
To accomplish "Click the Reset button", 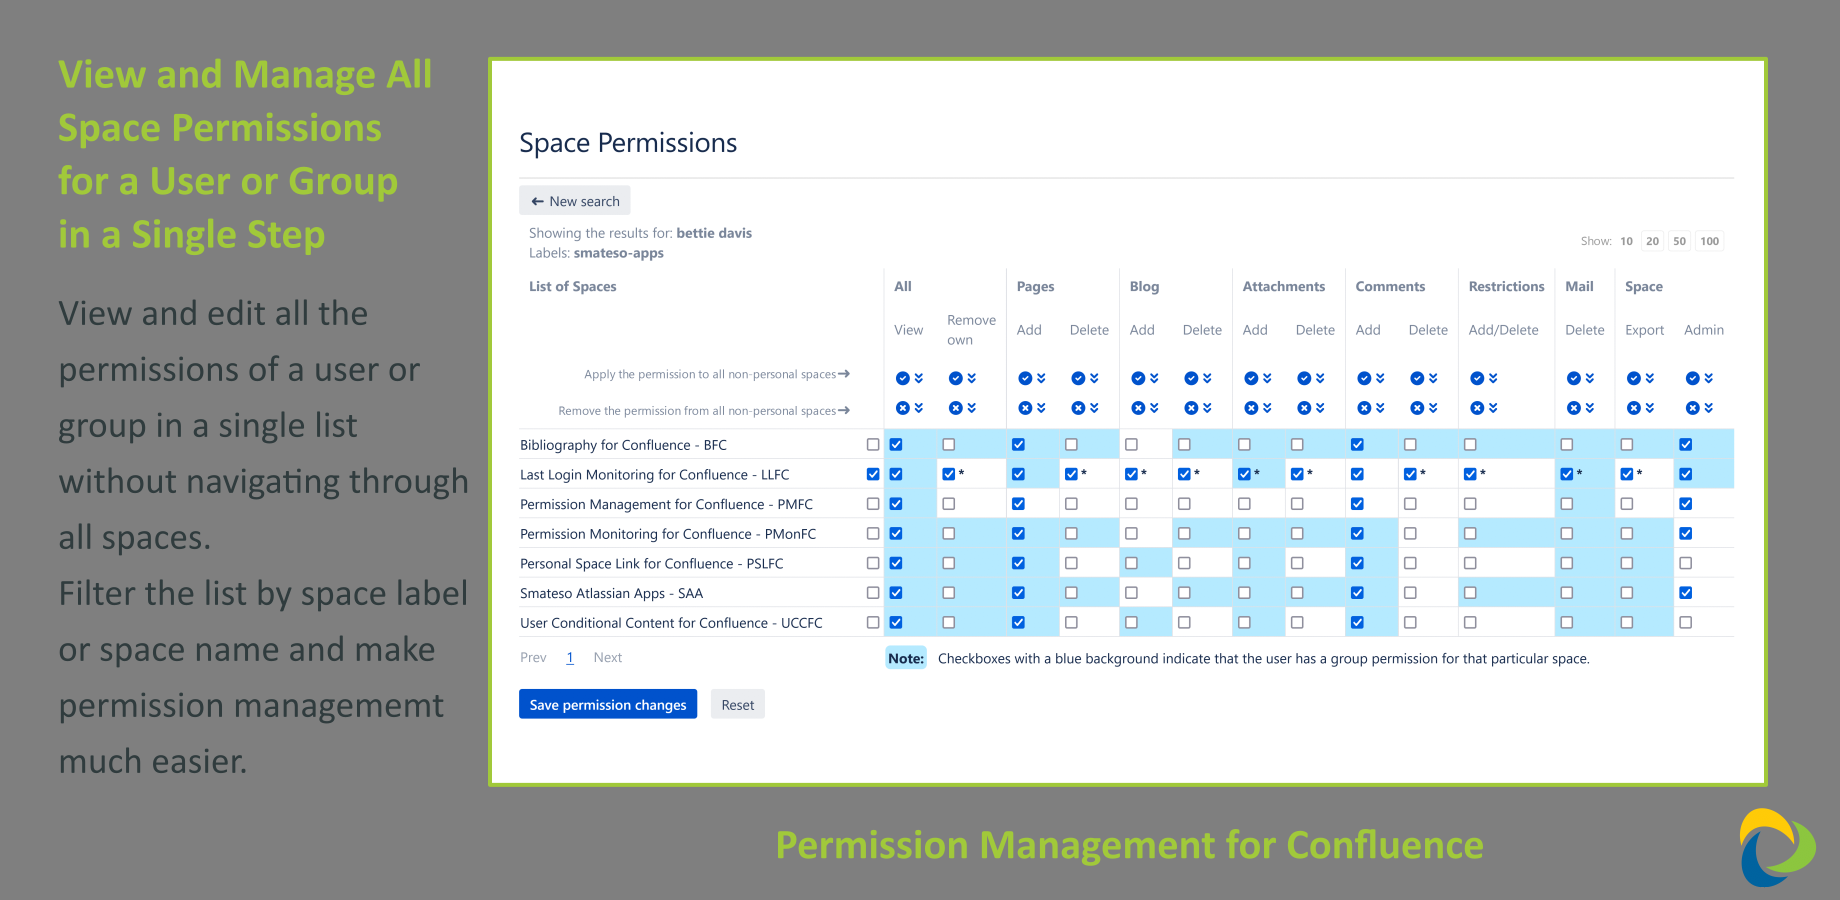I will click(738, 704).
